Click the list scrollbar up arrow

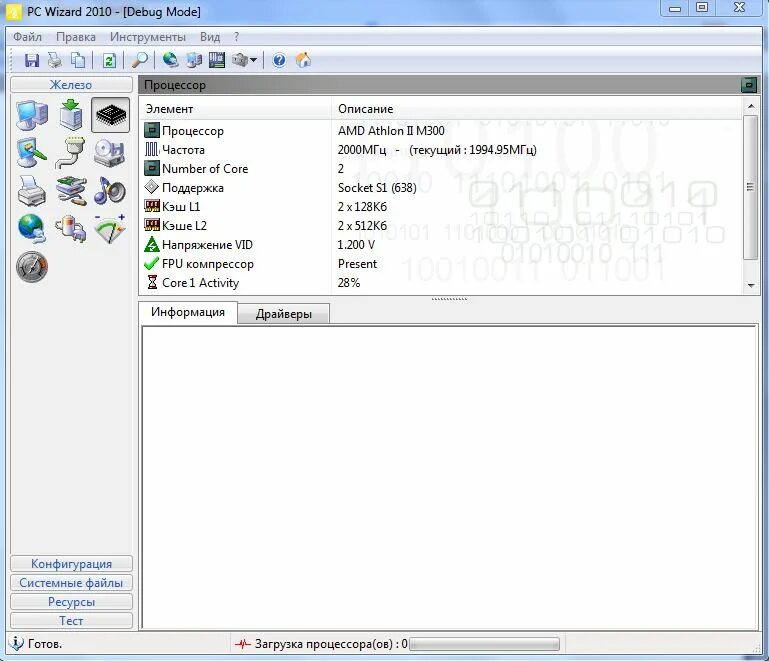(751, 106)
